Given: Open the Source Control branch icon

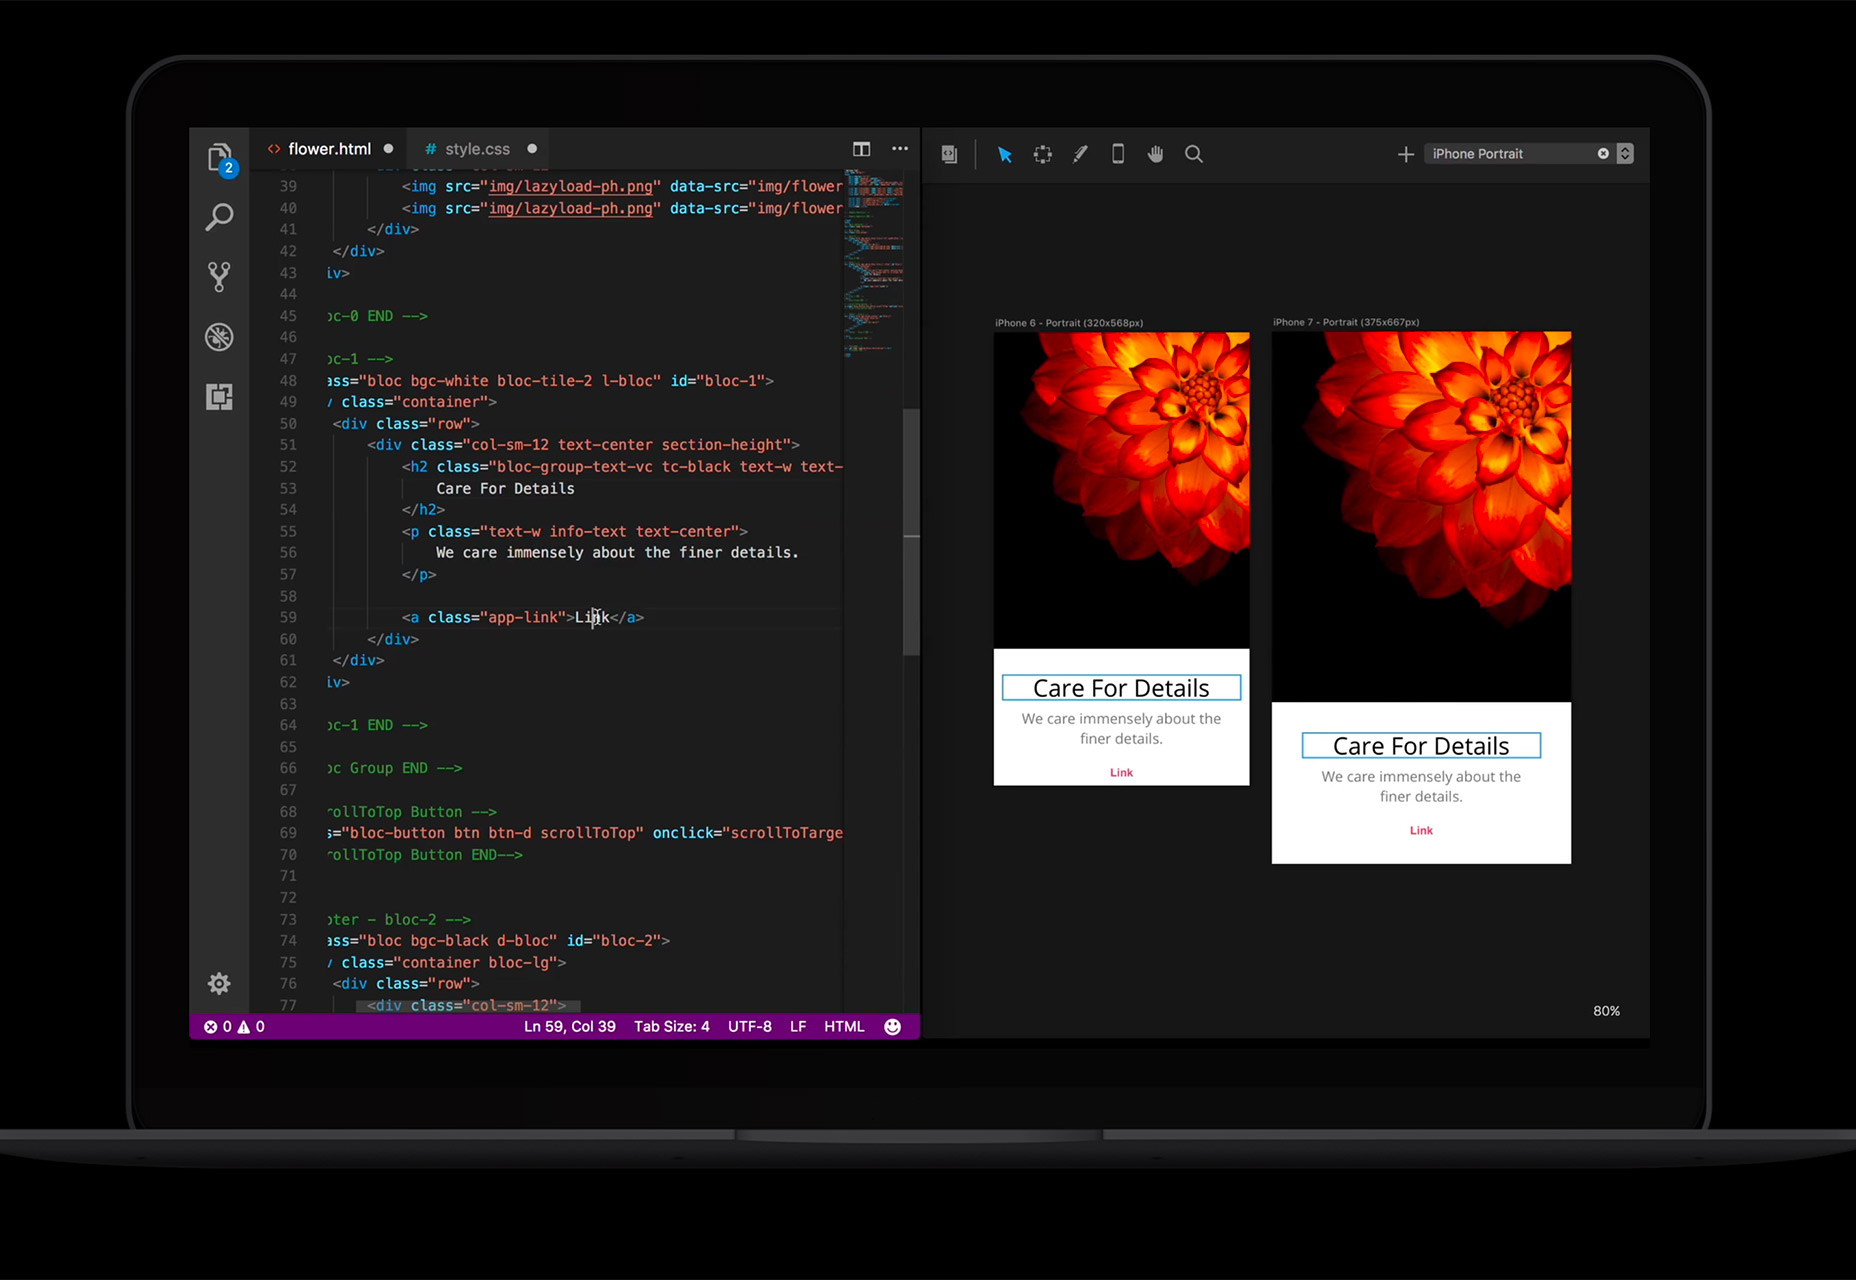Looking at the screenshot, I should pos(219,277).
